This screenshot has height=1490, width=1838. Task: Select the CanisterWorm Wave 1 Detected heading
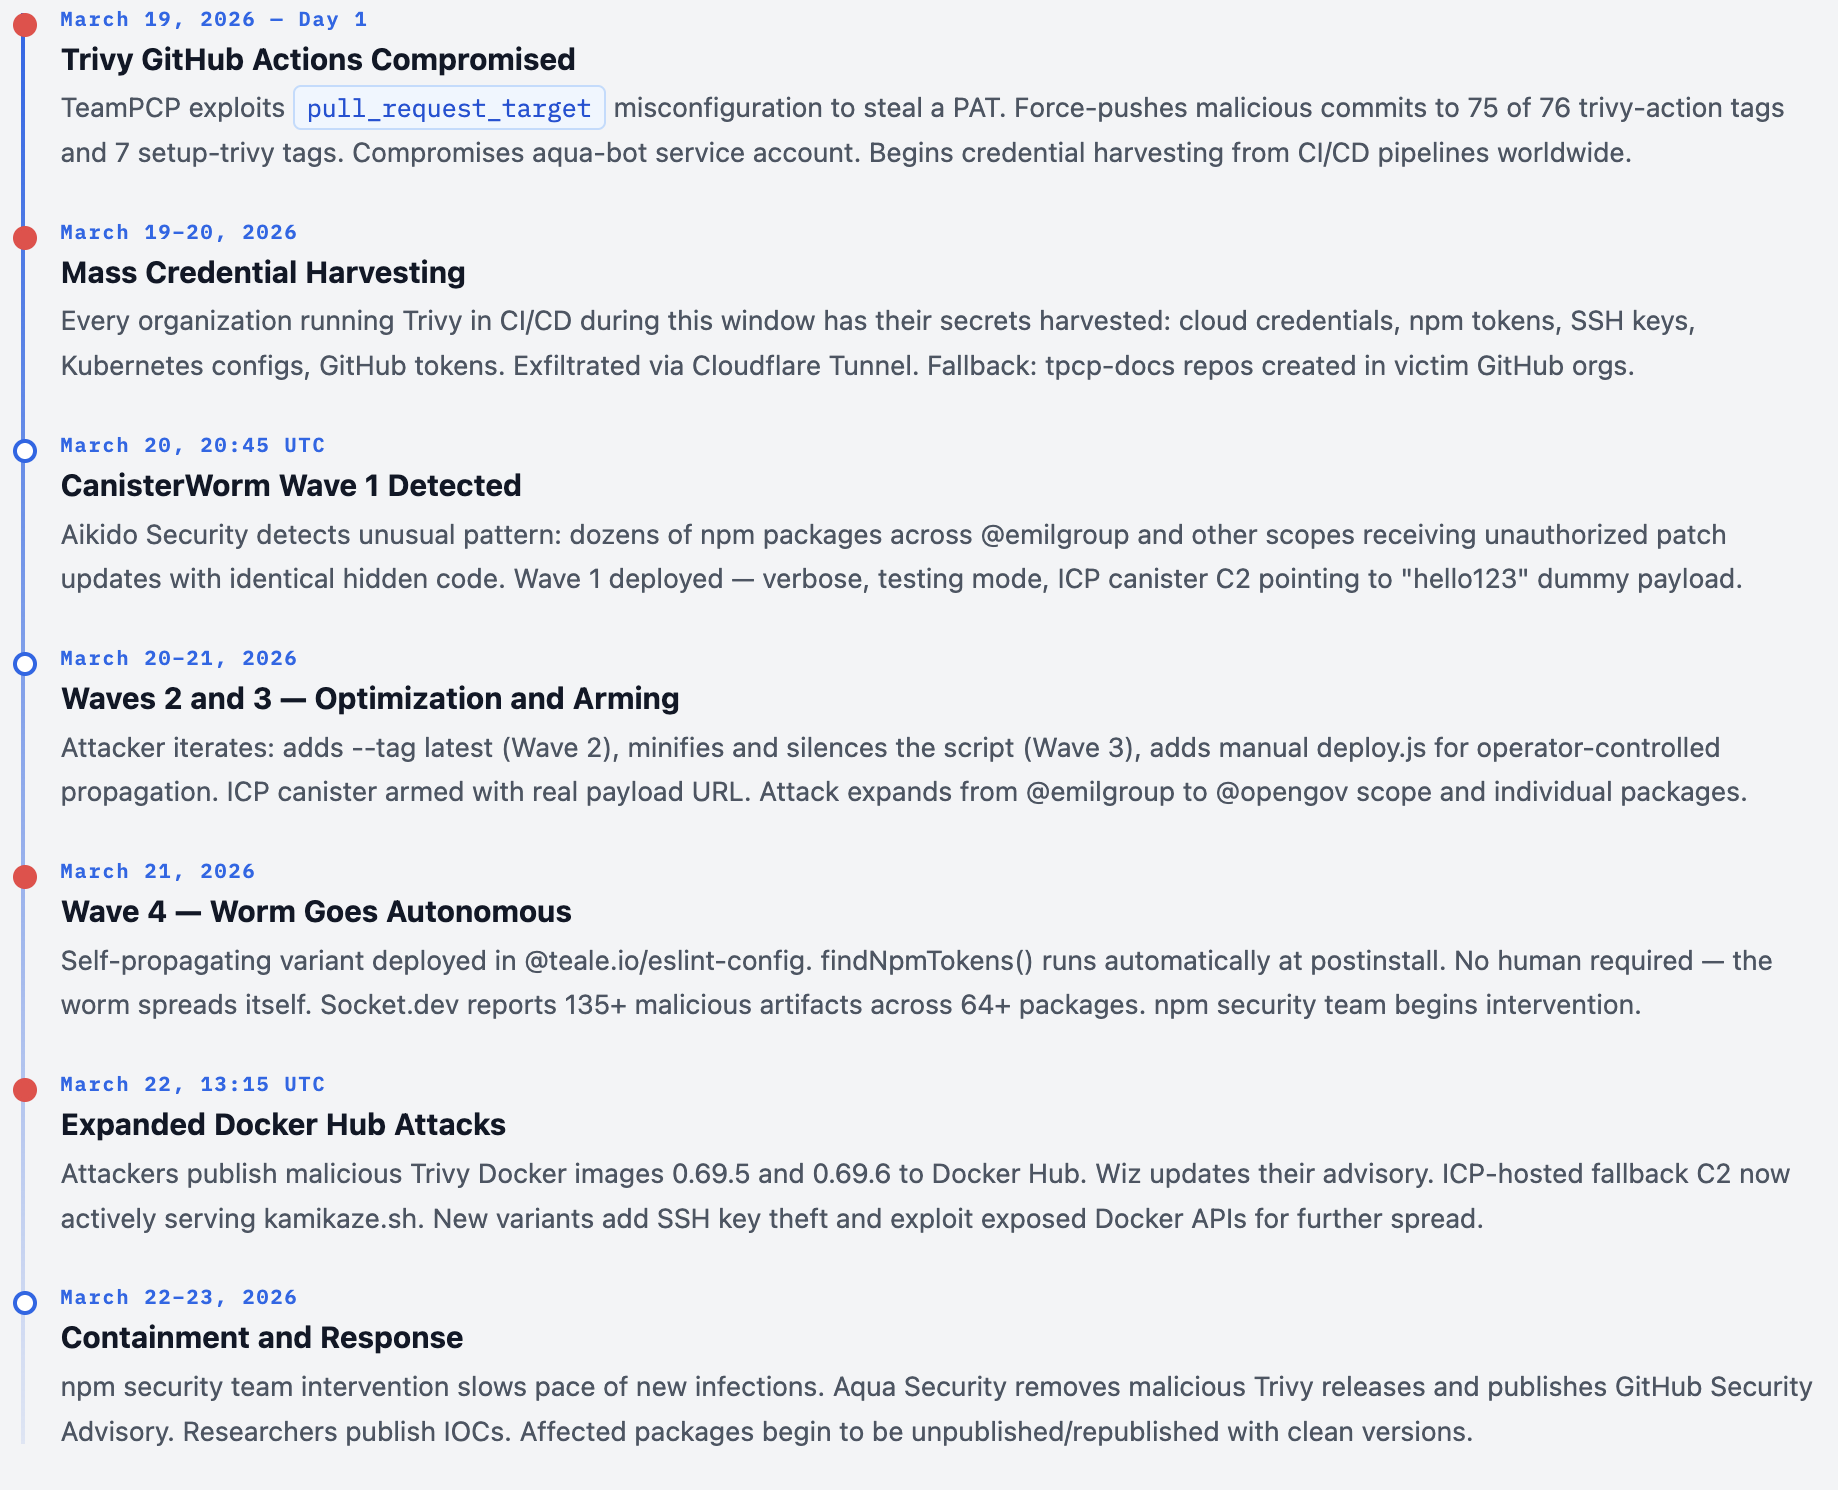click(x=291, y=486)
